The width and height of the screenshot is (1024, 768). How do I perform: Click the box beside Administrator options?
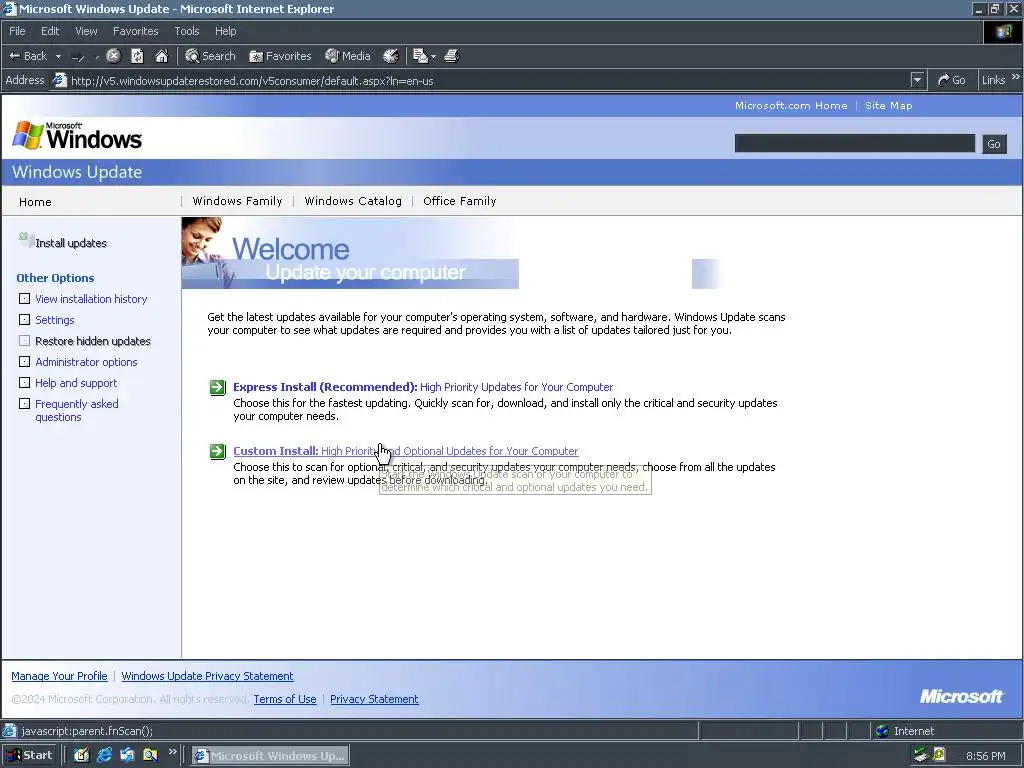coord(25,362)
